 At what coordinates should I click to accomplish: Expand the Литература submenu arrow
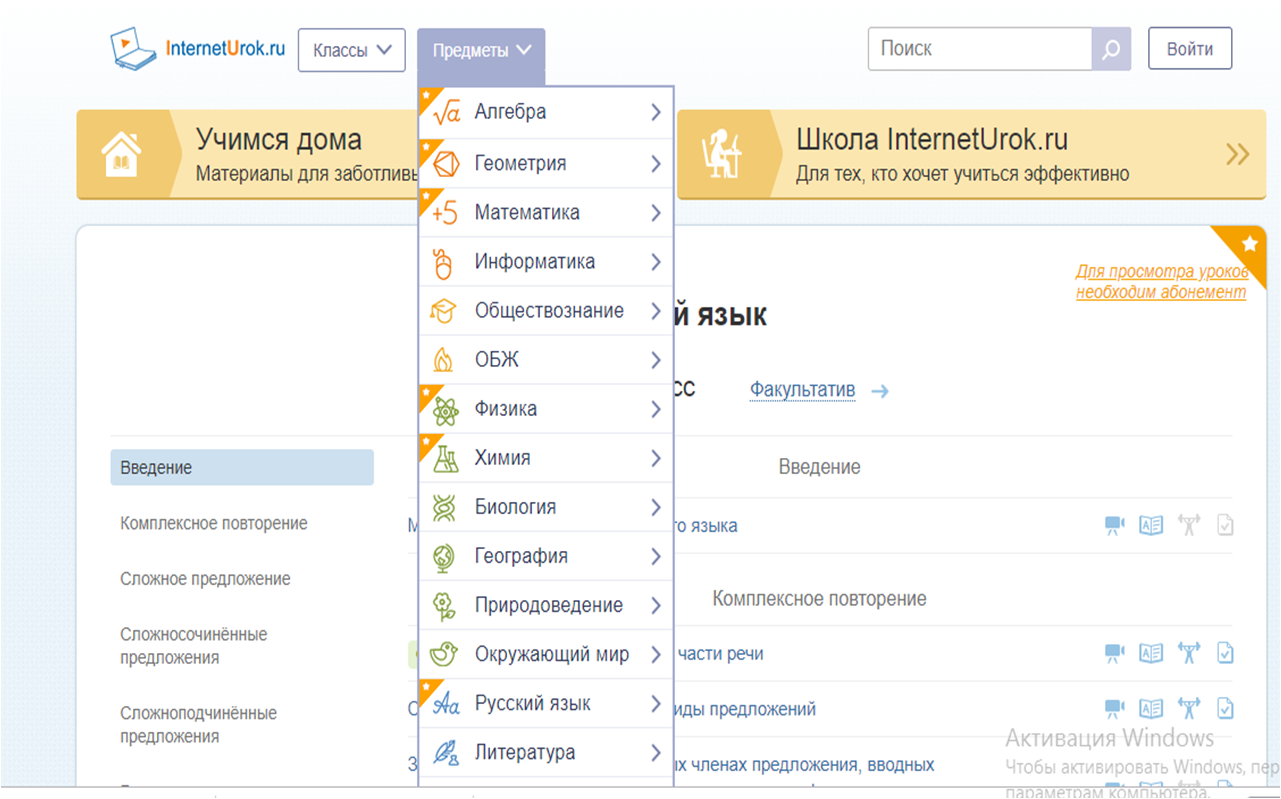tap(656, 753)
